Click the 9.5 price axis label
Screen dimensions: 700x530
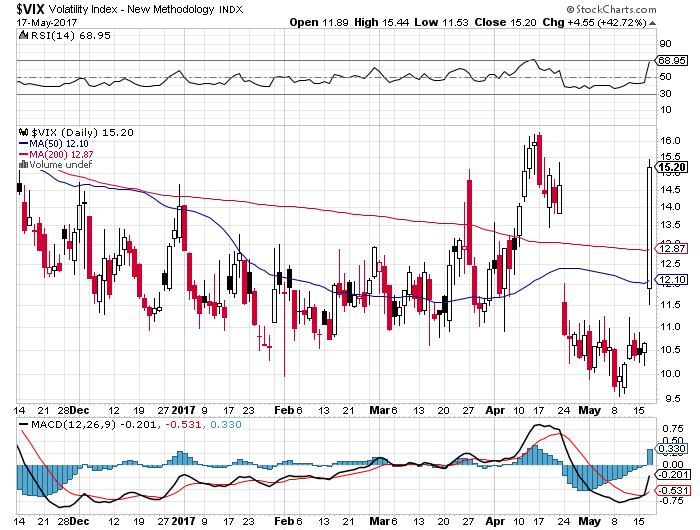click(673, 399)
